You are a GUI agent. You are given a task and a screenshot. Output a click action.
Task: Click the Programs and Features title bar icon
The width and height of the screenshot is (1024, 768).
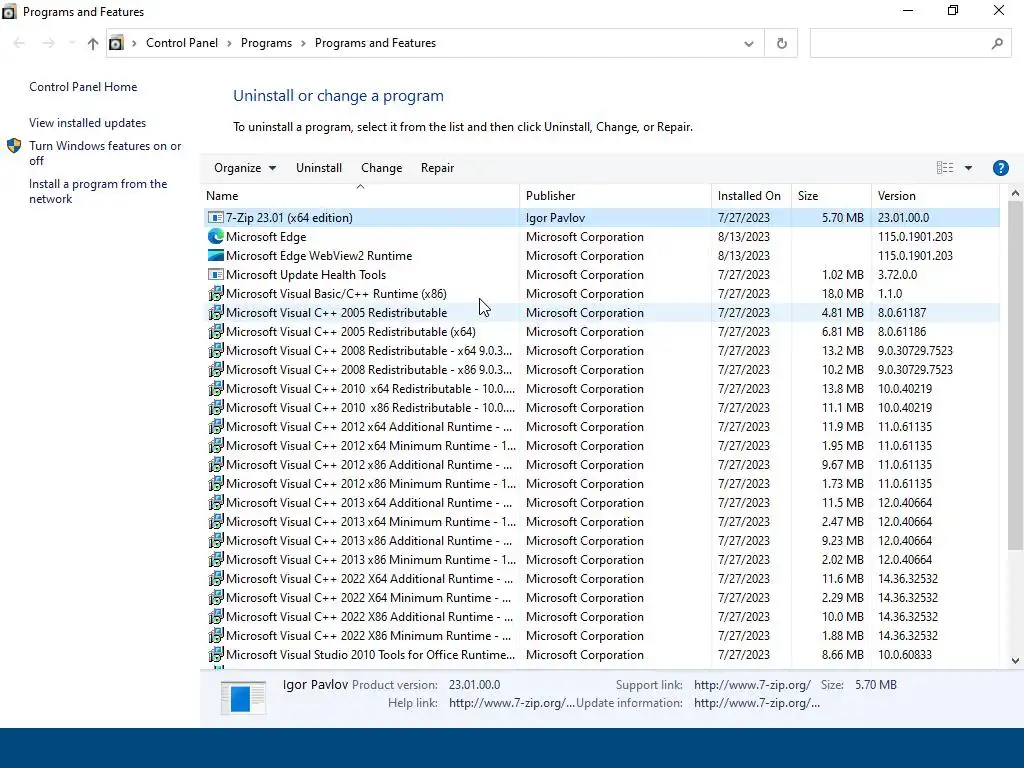coord(9,12)
